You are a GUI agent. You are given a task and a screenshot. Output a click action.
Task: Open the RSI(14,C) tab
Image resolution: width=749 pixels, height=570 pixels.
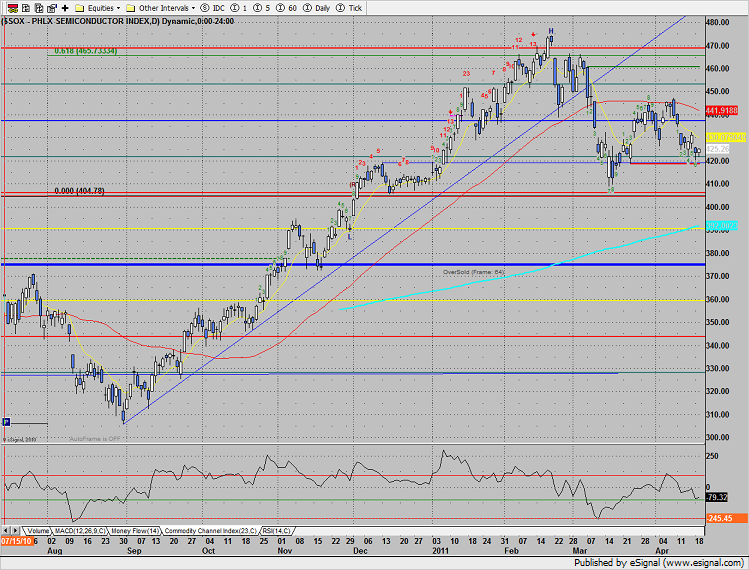(x=276, y=531)
